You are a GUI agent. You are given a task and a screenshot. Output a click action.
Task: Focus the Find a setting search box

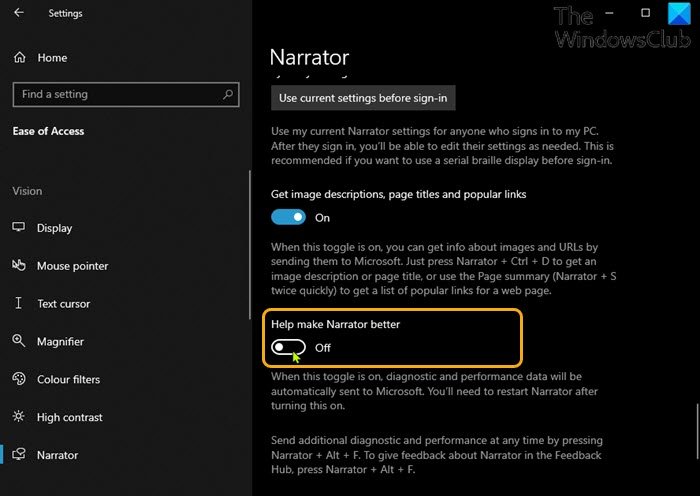click(126, 94)
